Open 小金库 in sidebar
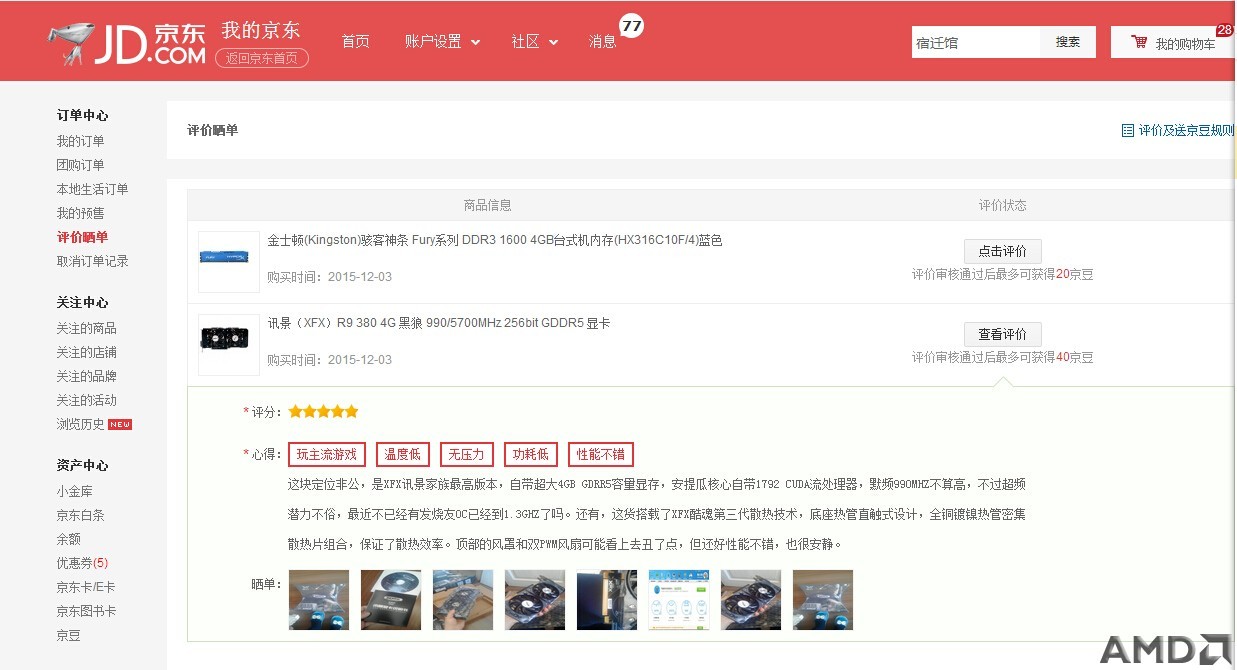 click(74, 491)
